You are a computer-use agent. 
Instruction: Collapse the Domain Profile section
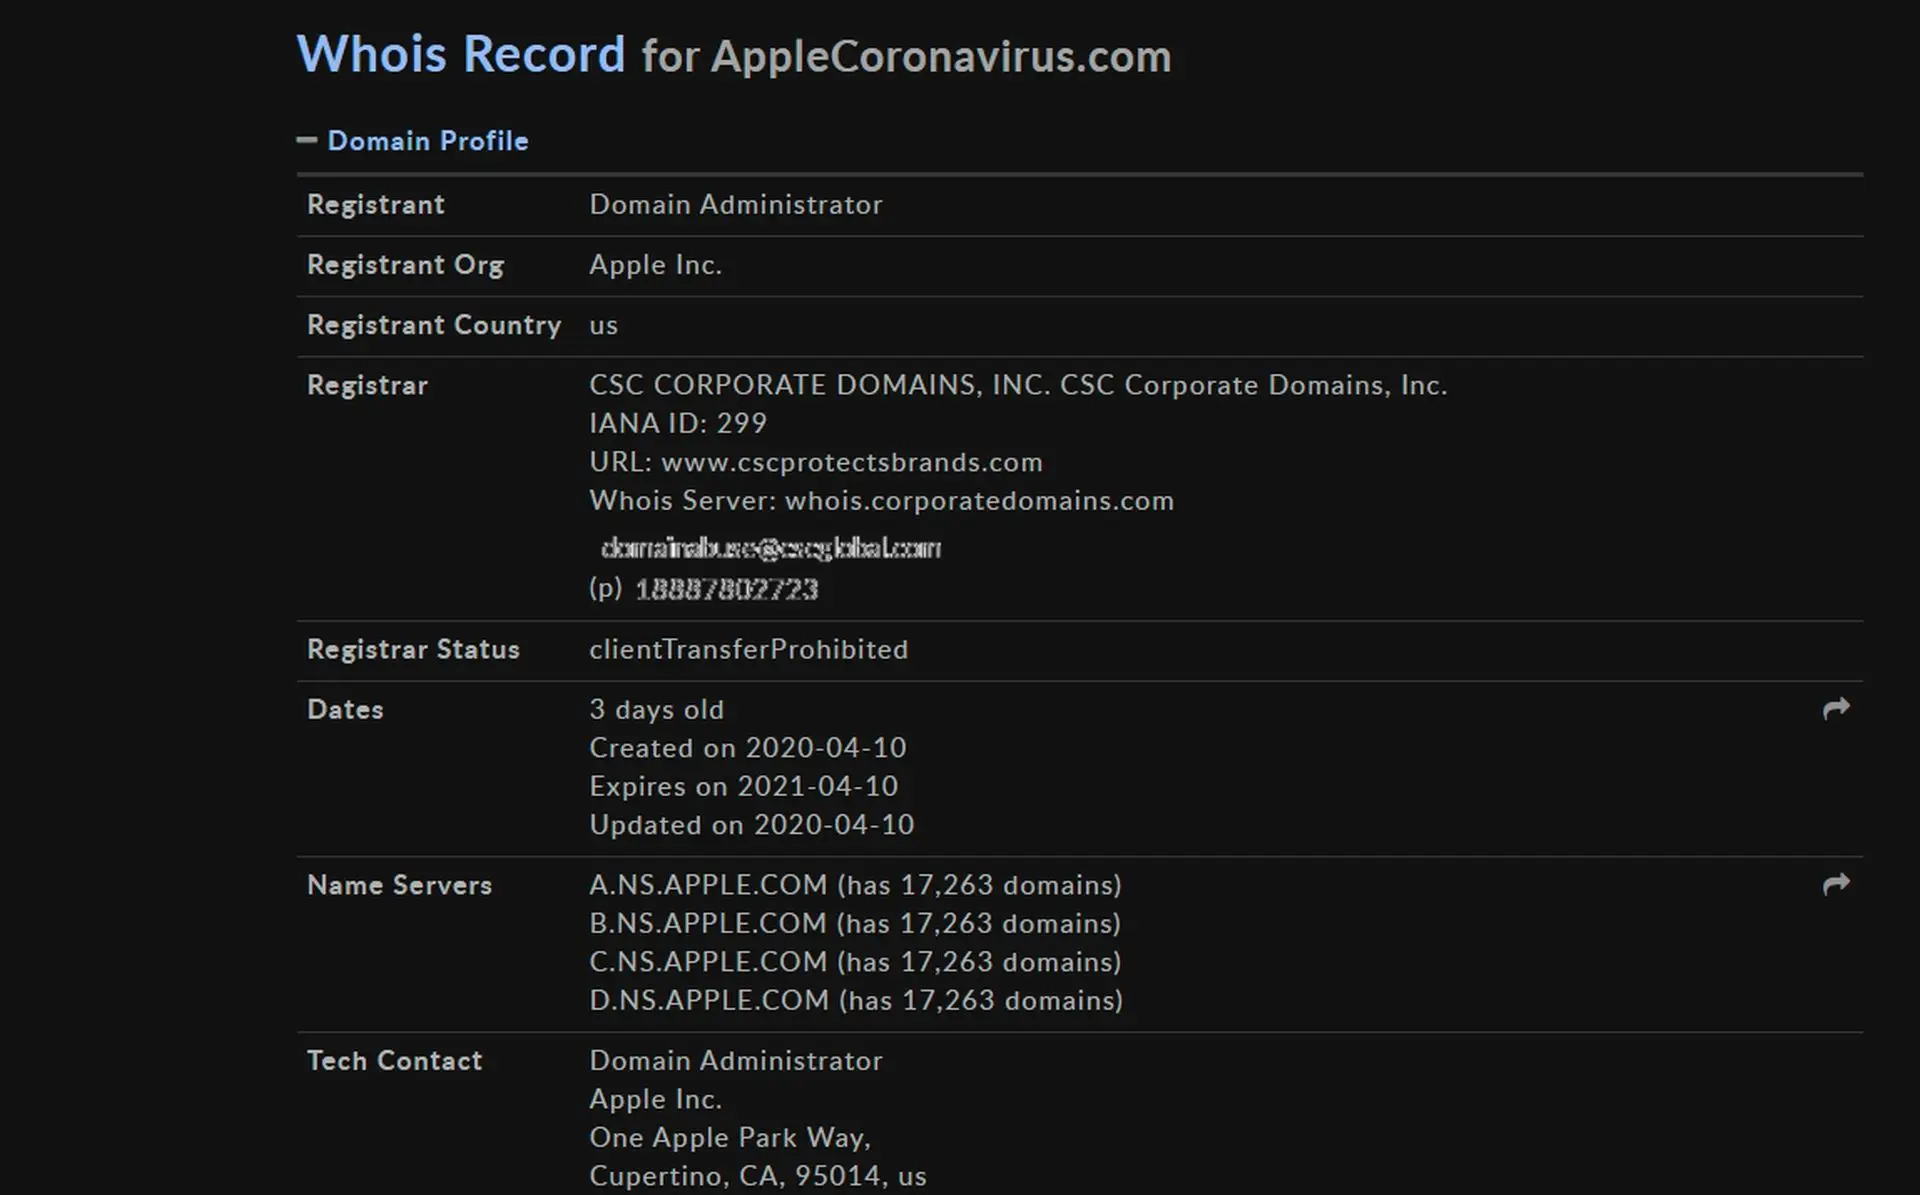(307, 140)
